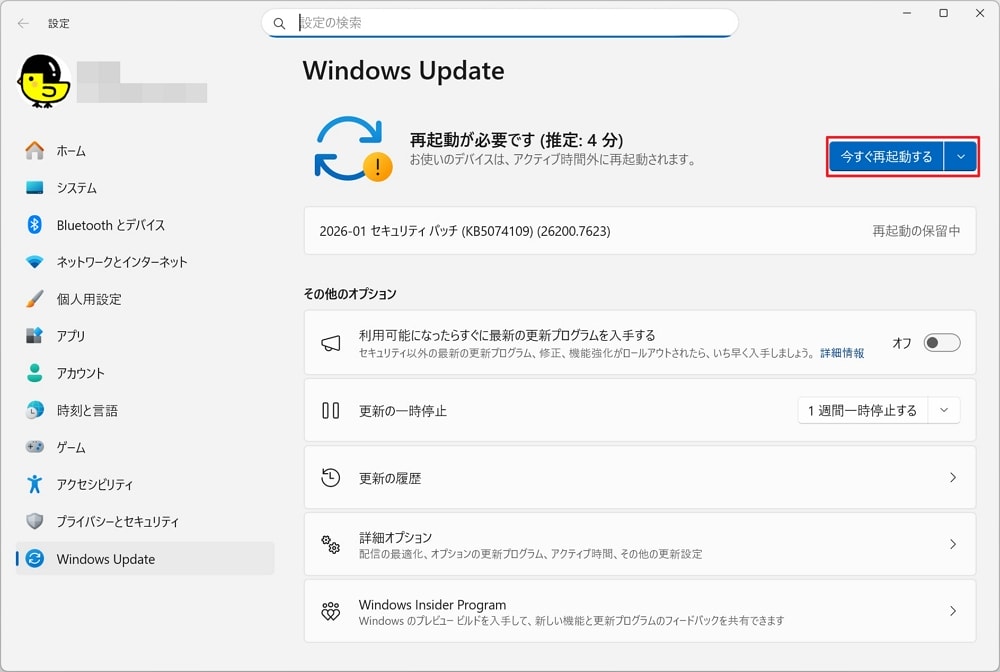
Task: Open アカウント settings page
Action: click(x=80, y=373)
